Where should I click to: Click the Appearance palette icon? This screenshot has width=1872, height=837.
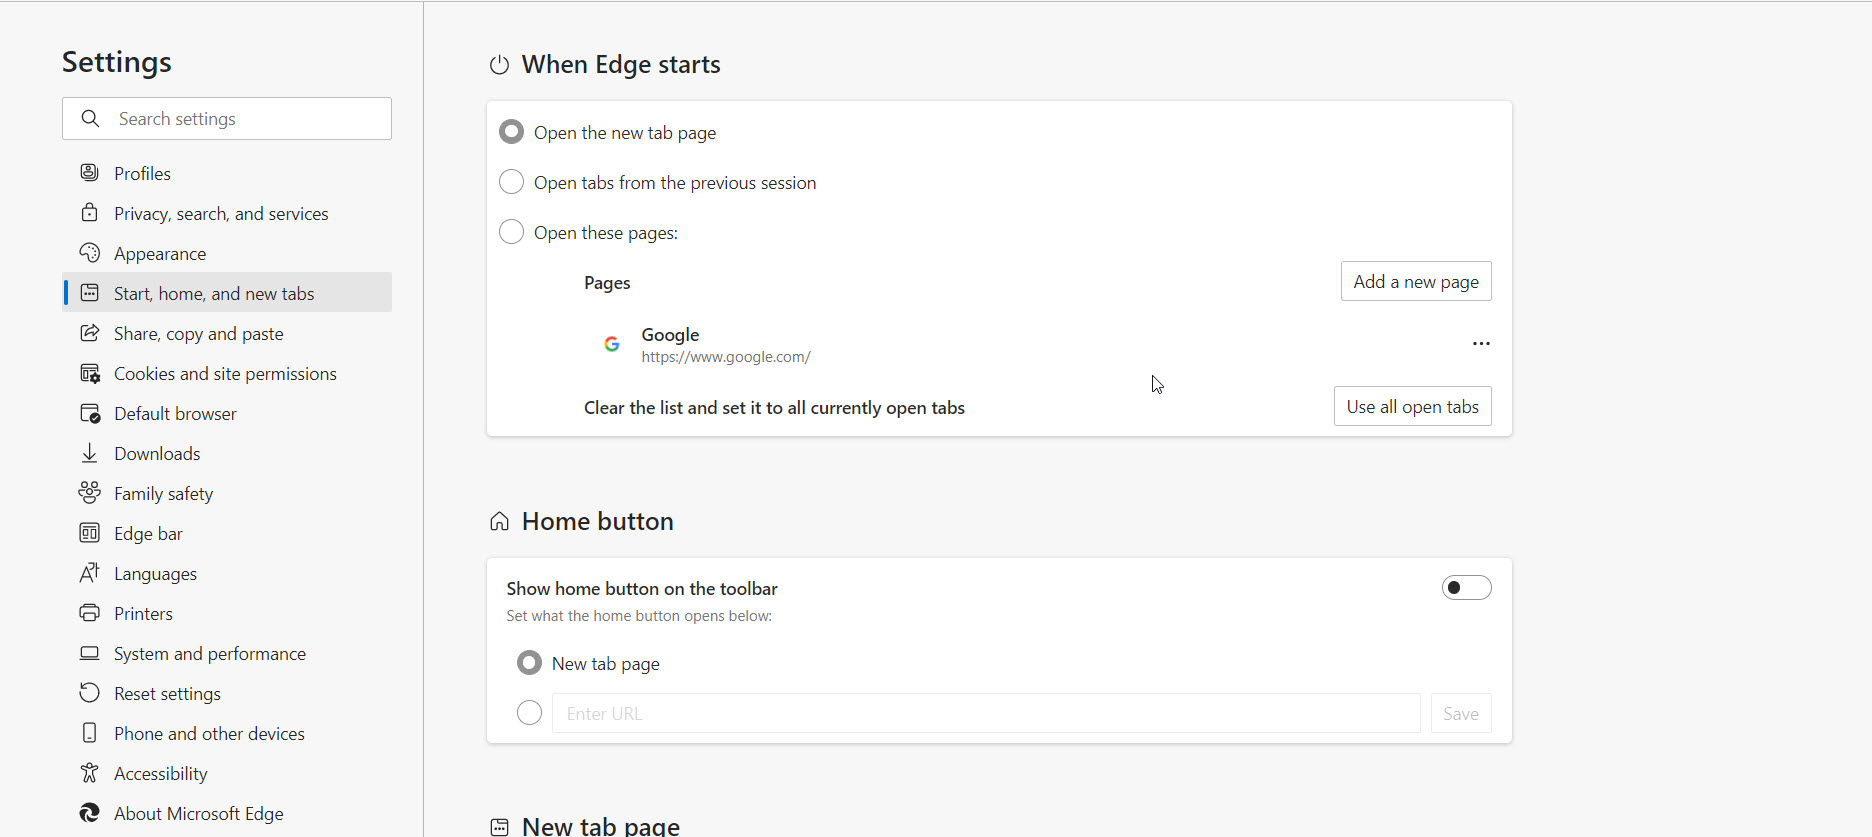[90, 253]
